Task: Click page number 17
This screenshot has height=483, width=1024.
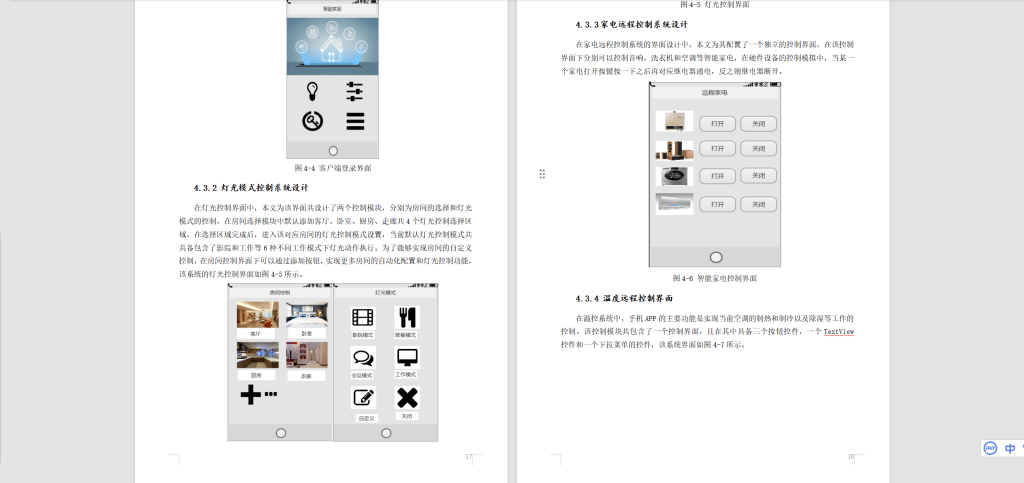Action: [x=468, y=457]
